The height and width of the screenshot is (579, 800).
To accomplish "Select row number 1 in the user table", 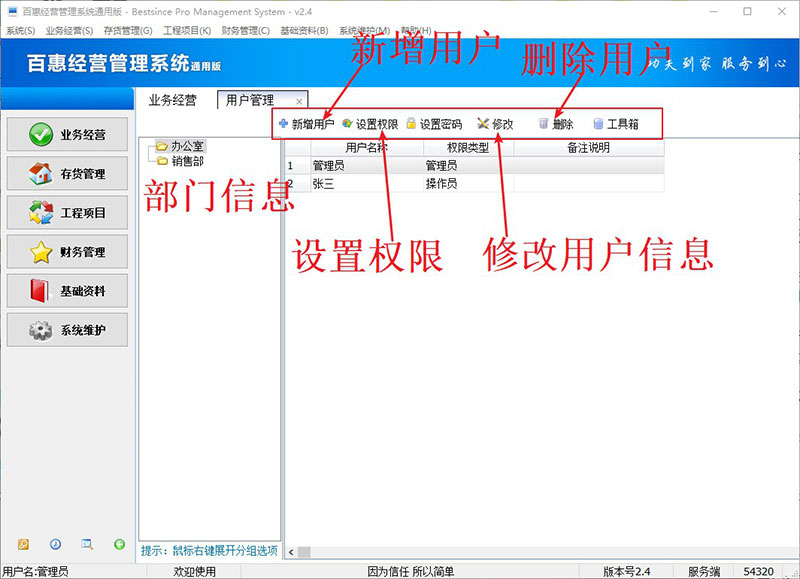I will [x=297, y=165].
